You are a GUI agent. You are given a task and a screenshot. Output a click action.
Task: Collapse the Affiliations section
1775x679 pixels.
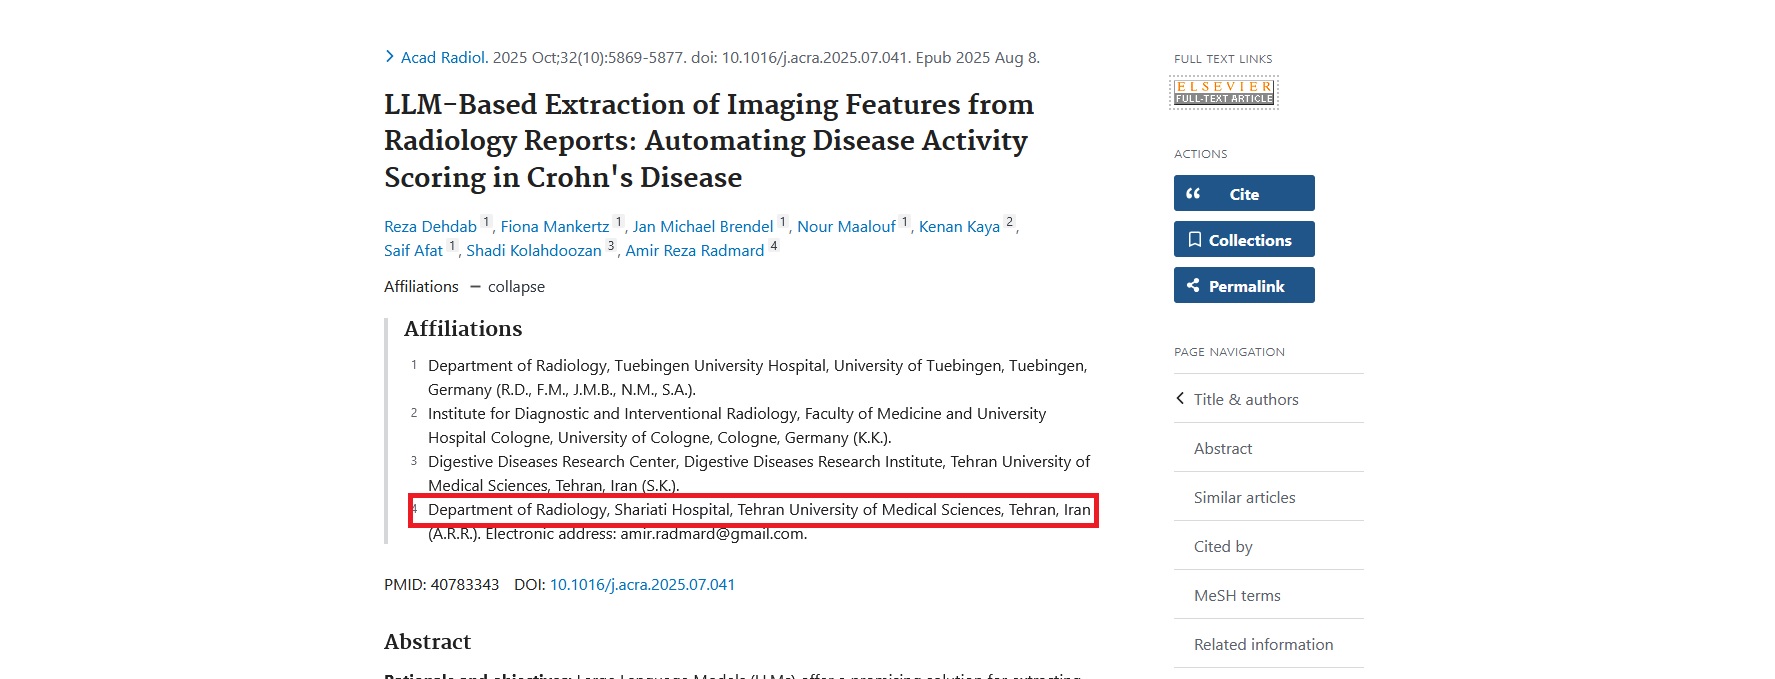tap(506, 287)
